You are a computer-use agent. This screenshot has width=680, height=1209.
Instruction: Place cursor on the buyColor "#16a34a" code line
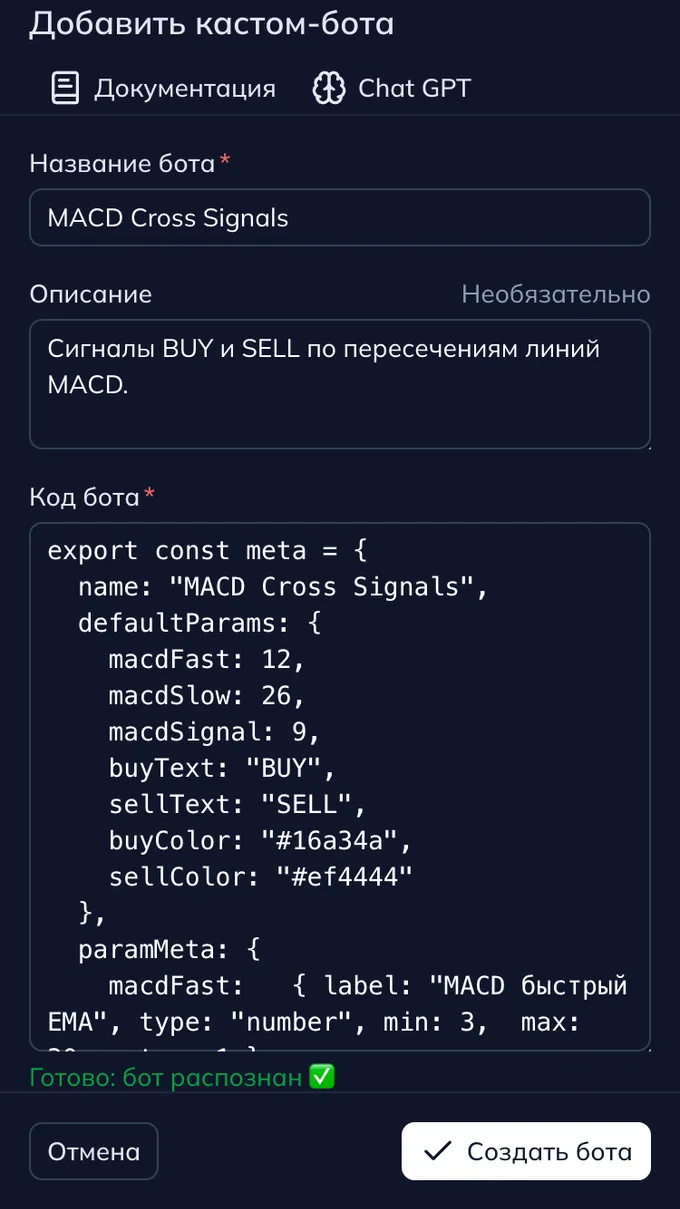(x=260, y=840)
